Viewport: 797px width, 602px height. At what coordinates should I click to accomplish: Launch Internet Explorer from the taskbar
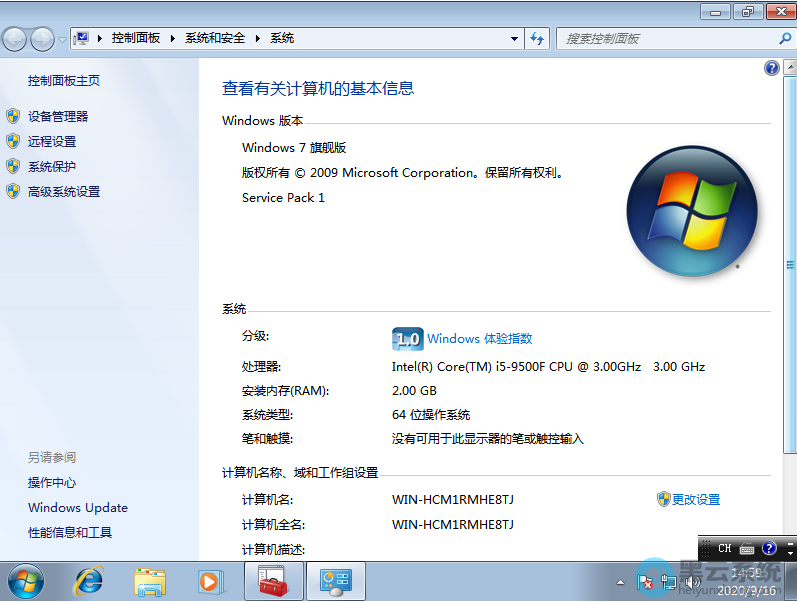click(90, 580)
